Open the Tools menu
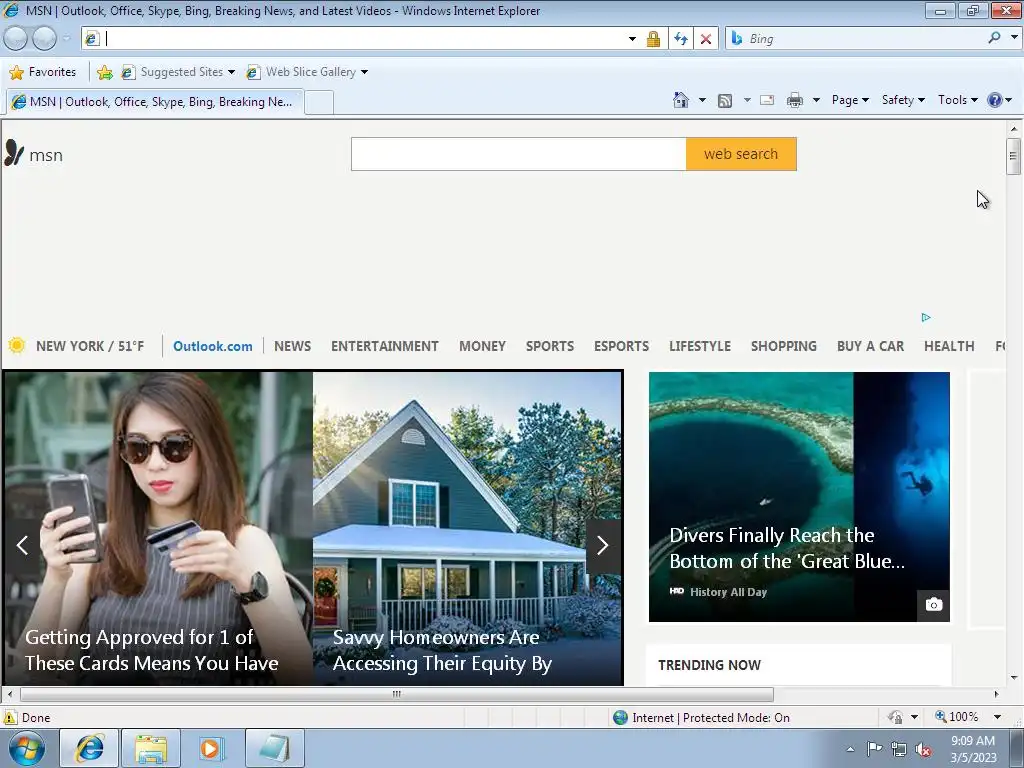 [957, 100]
